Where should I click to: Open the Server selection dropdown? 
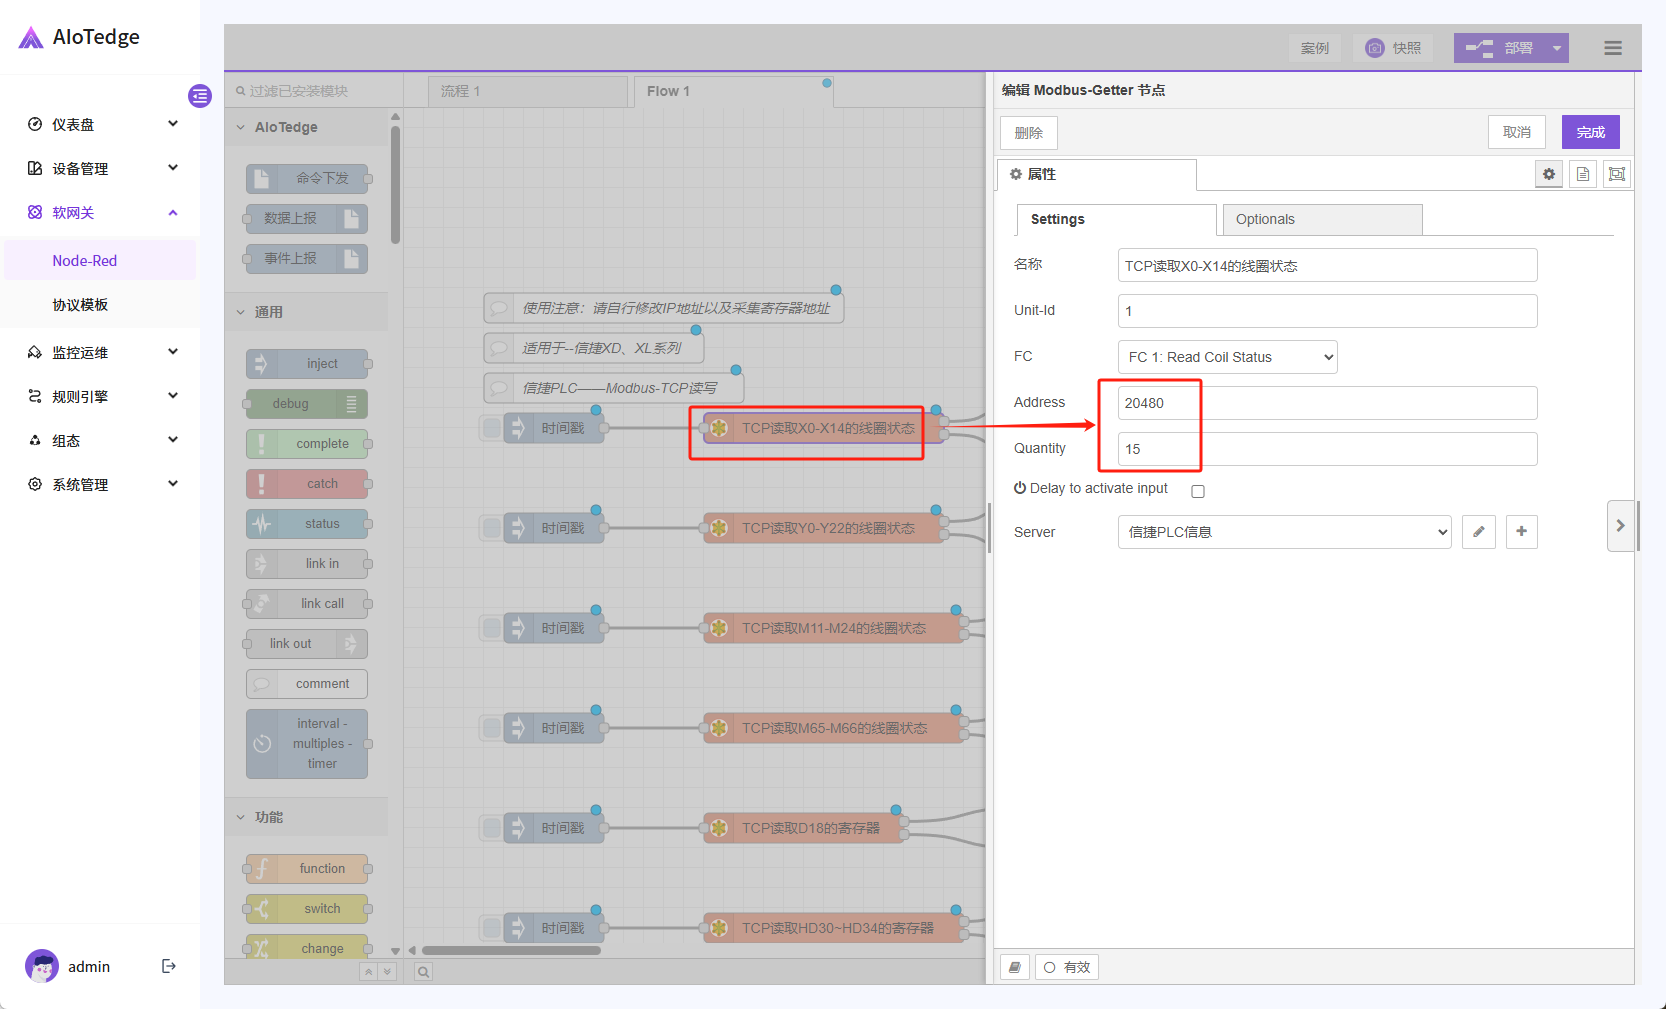point(1284,532)
